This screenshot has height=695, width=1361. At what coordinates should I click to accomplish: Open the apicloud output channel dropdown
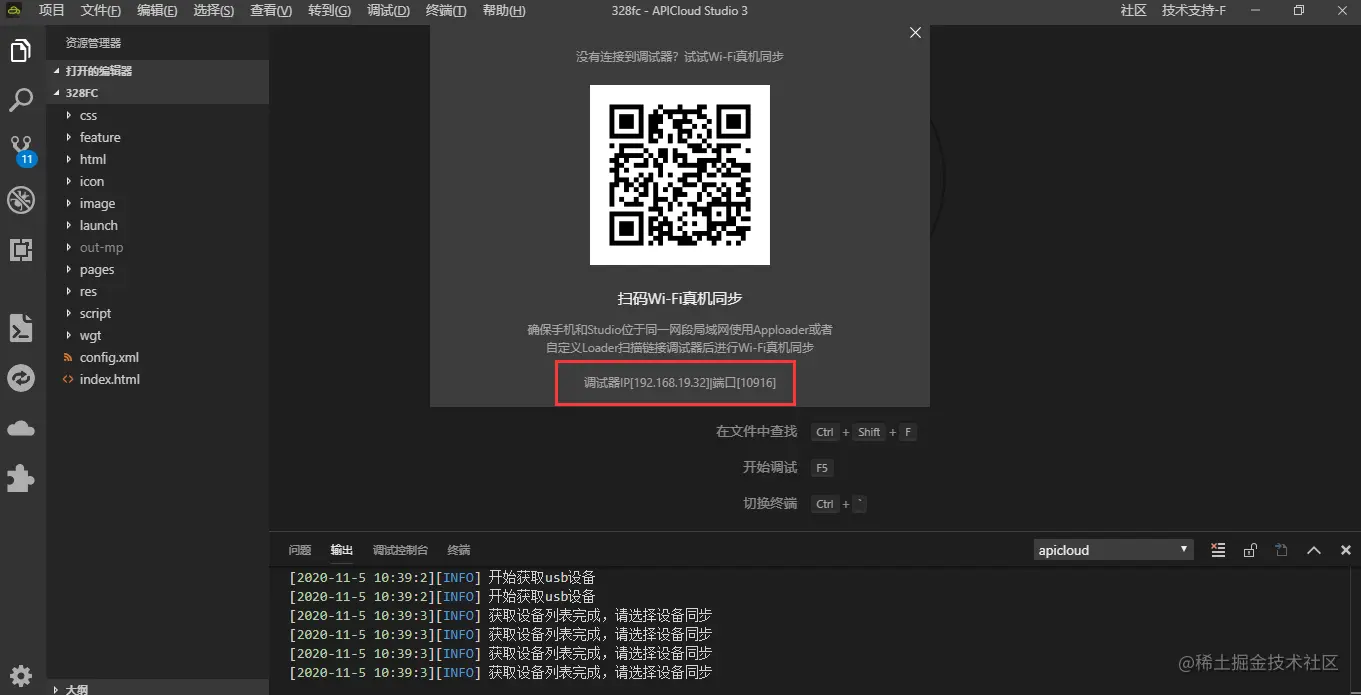point(1114,550)
